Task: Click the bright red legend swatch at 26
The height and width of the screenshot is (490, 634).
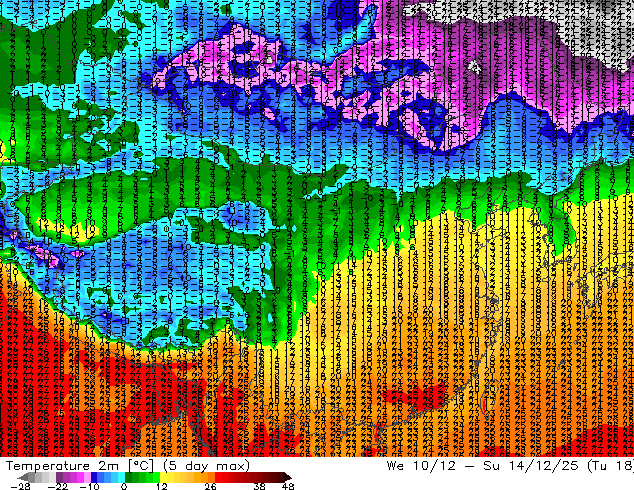Action: [x=218, y=477]
